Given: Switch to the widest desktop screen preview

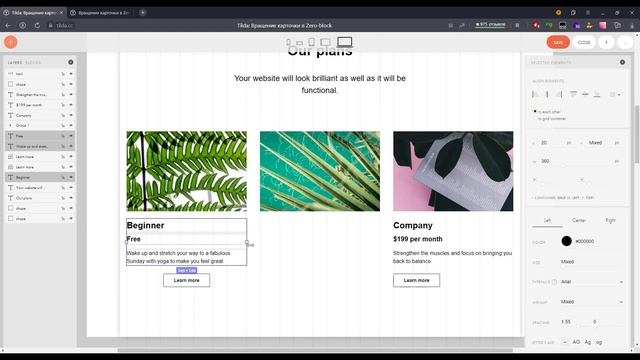Looking at the screenshot, I should coord(344,42).
